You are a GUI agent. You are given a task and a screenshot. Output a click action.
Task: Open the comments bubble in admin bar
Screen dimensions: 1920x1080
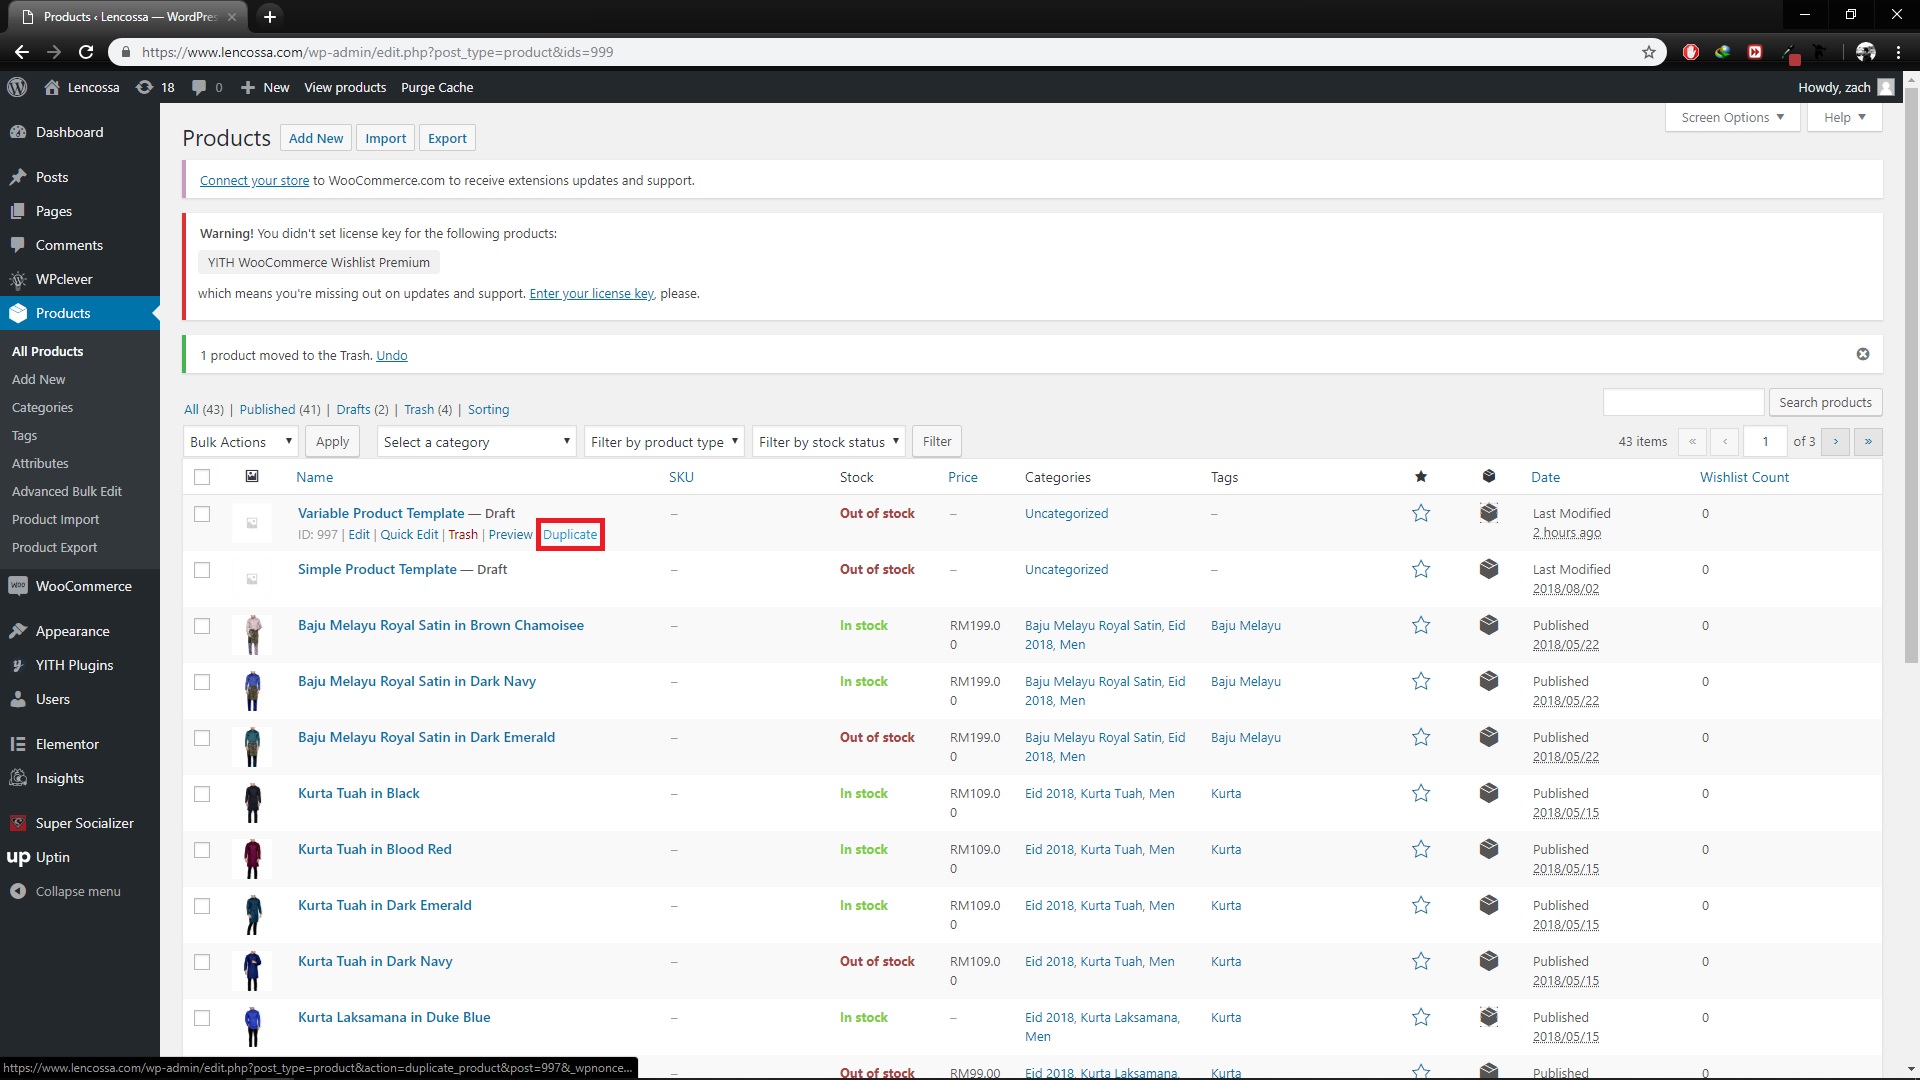207,87
